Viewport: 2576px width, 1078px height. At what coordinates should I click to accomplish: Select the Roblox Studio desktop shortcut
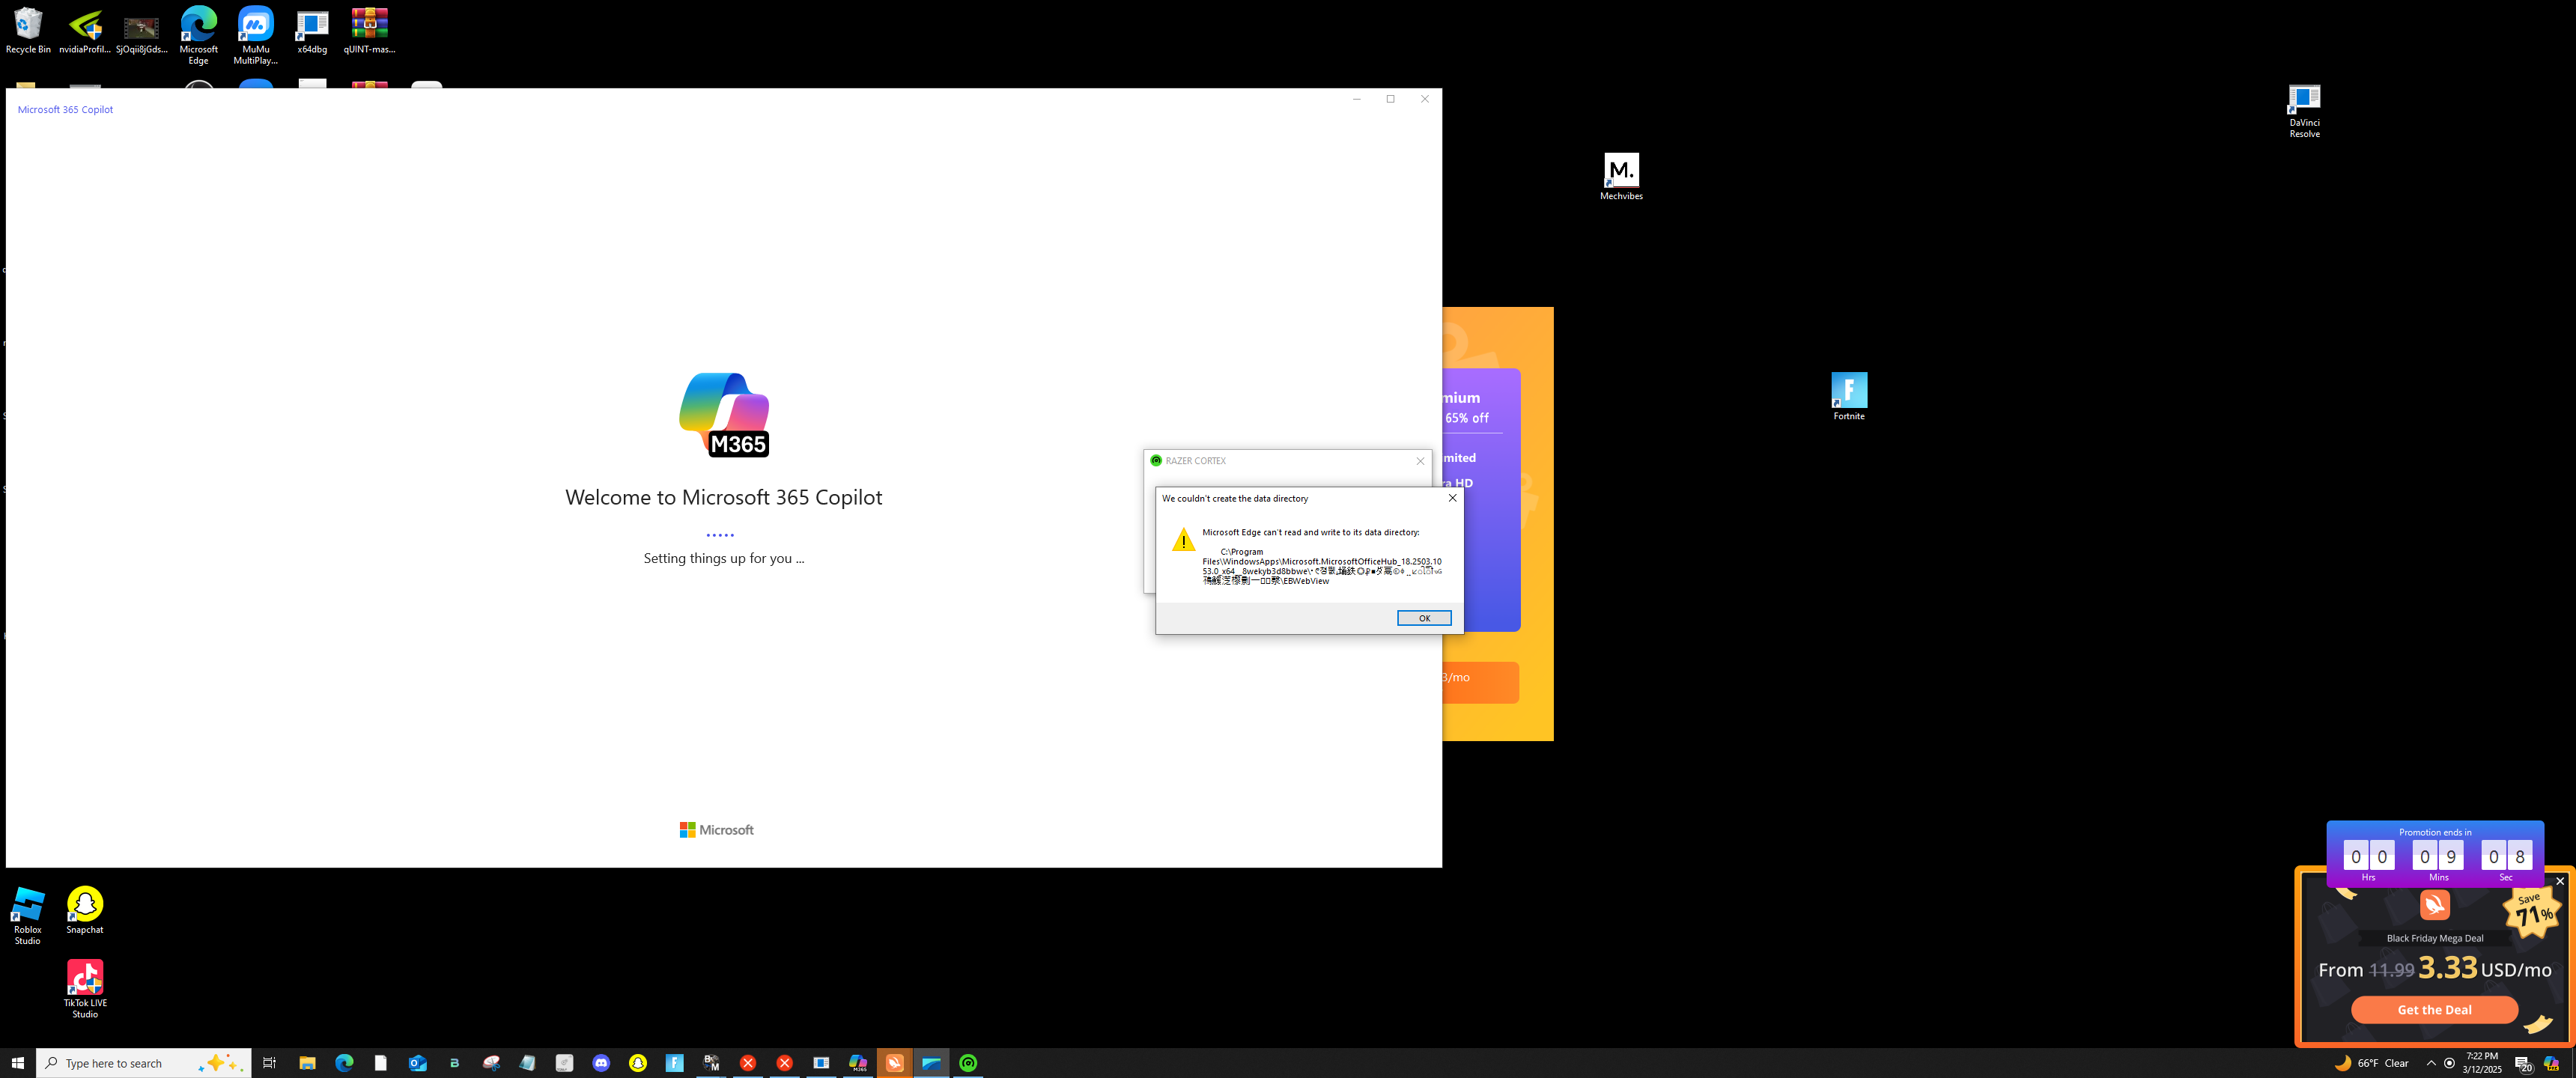[x=28, y=916]
